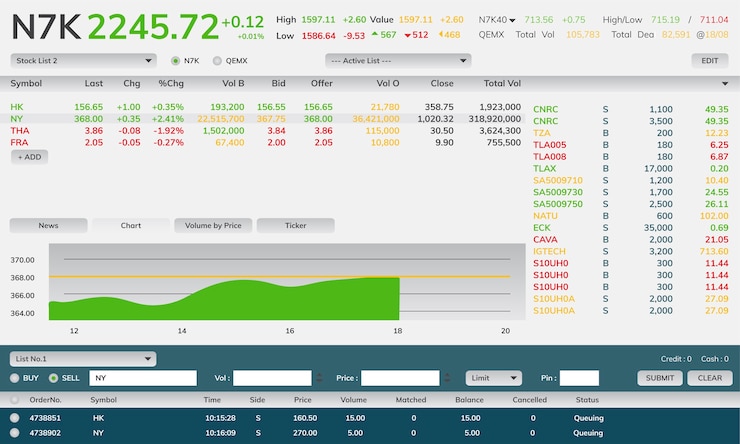740x444 pixels.
Task: Click the green up arrow 567 indicator
Action: 384,35
